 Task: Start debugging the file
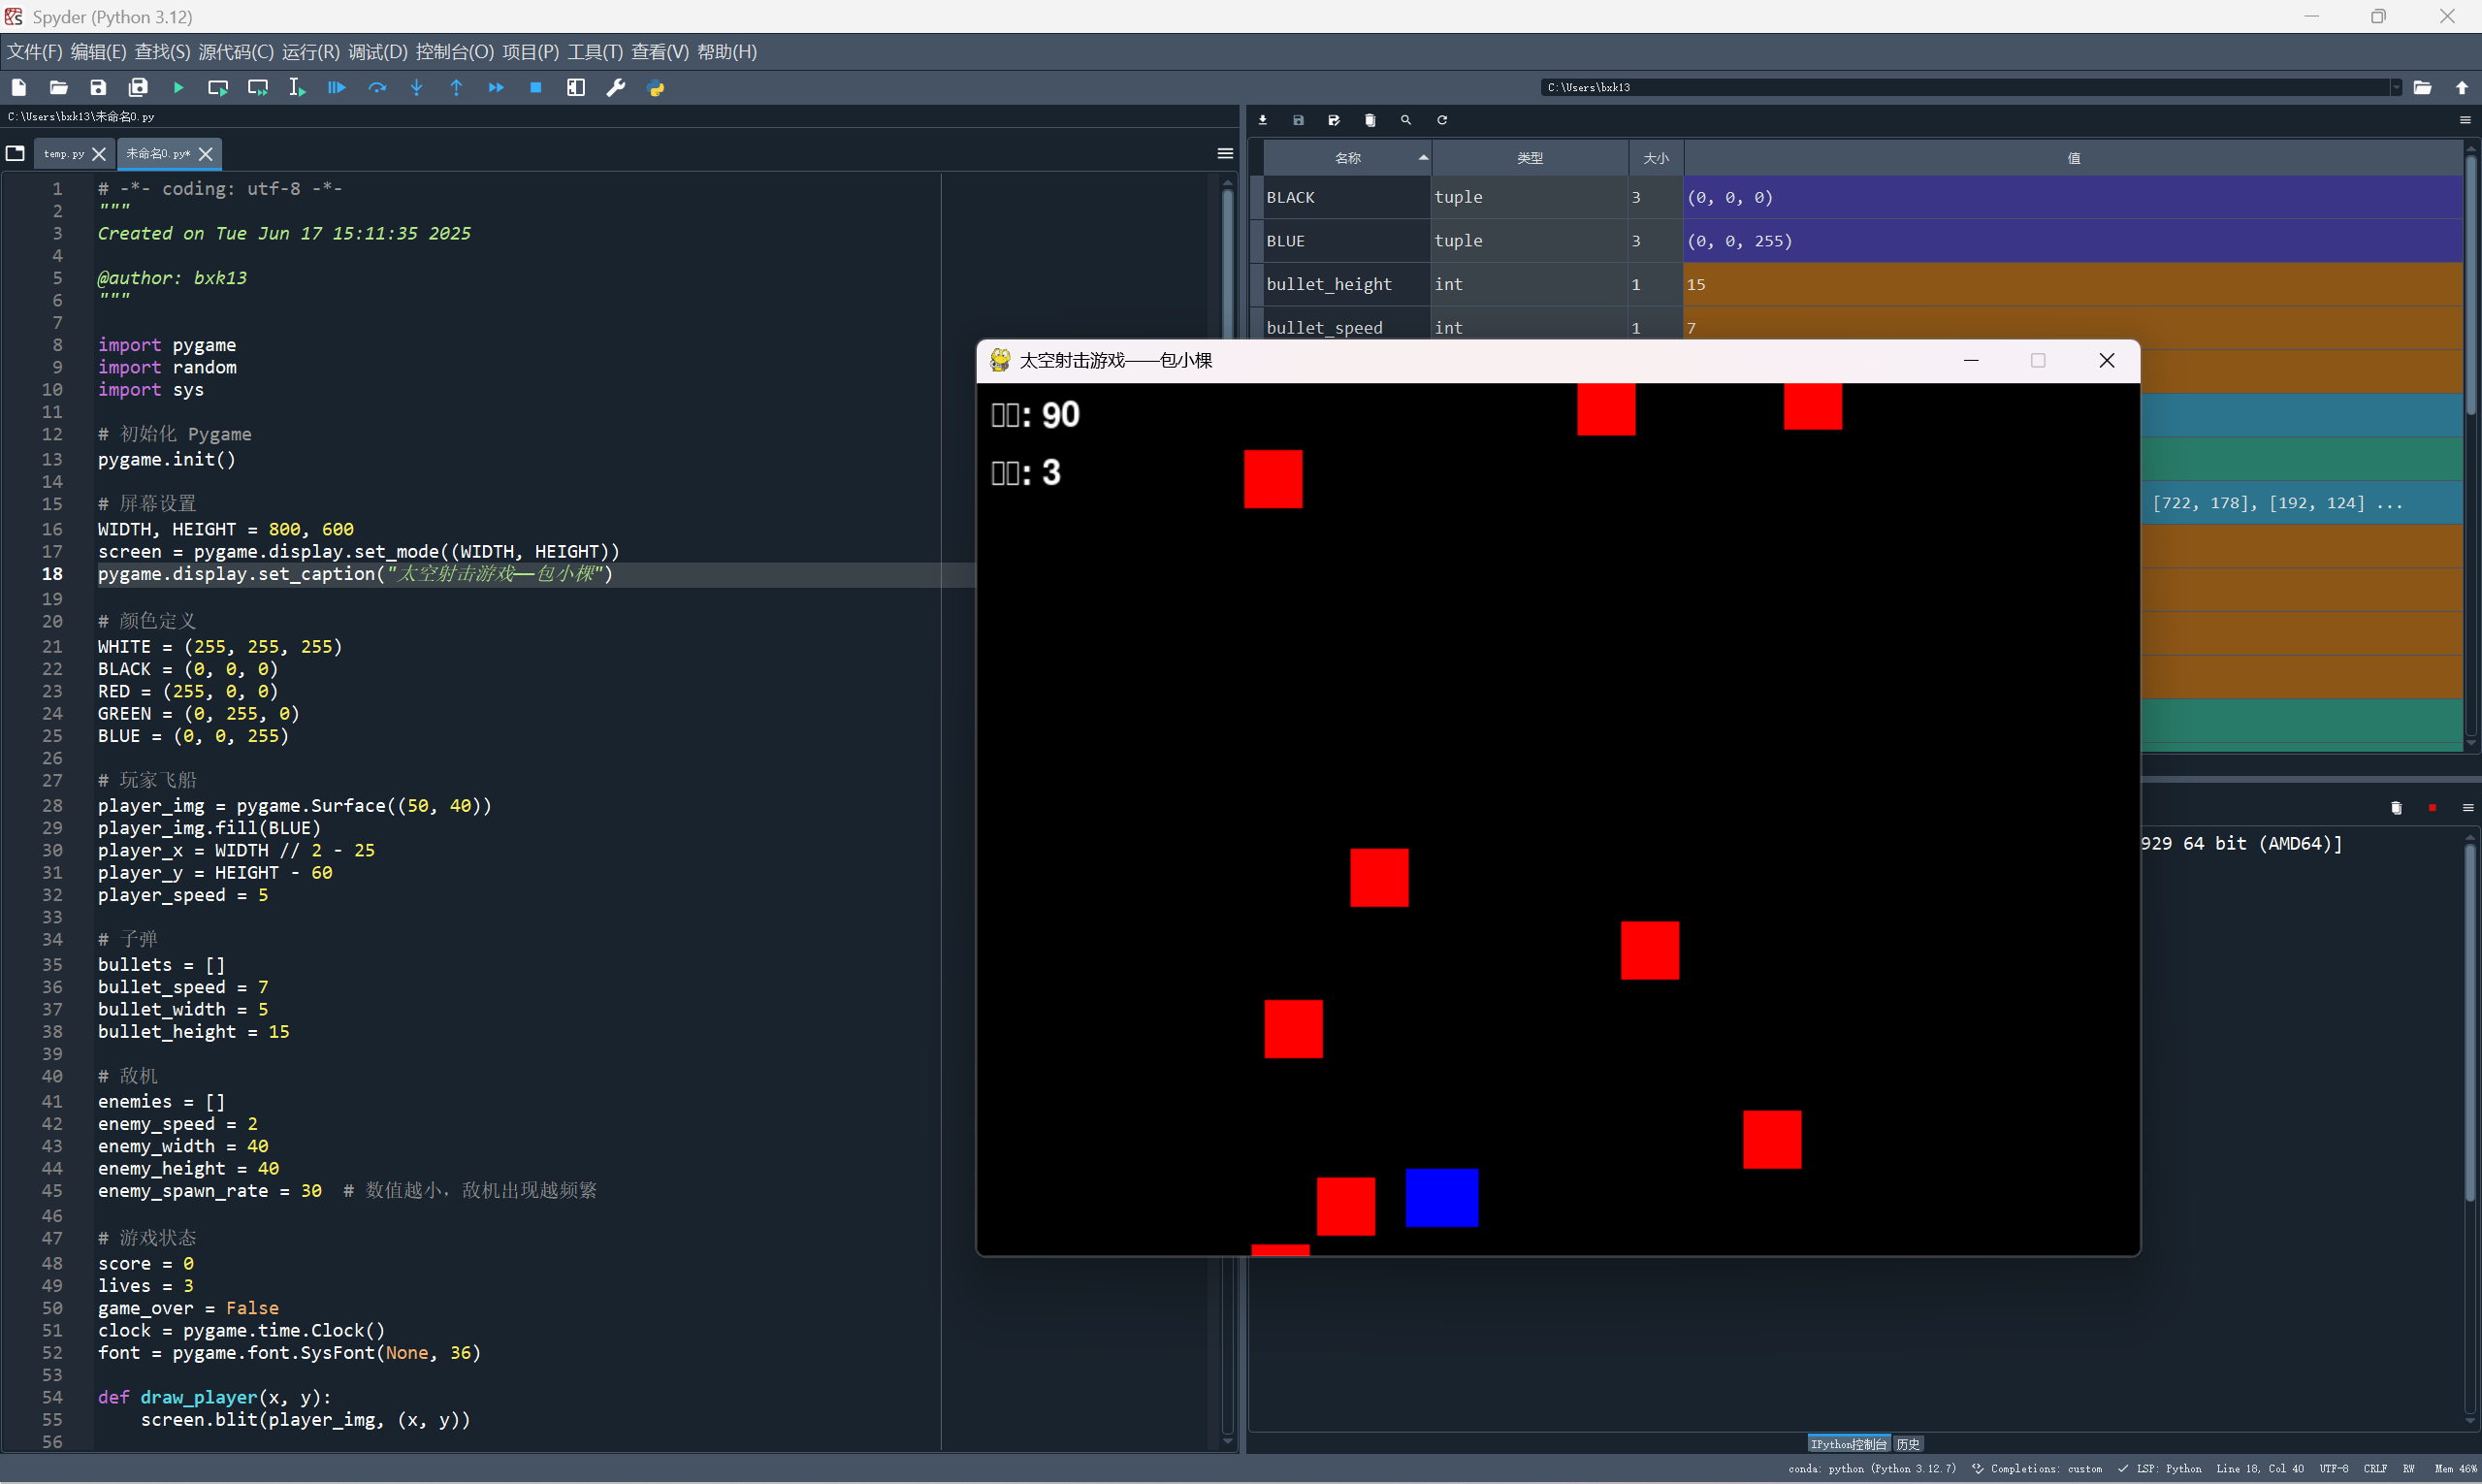(x=337, y=88)
